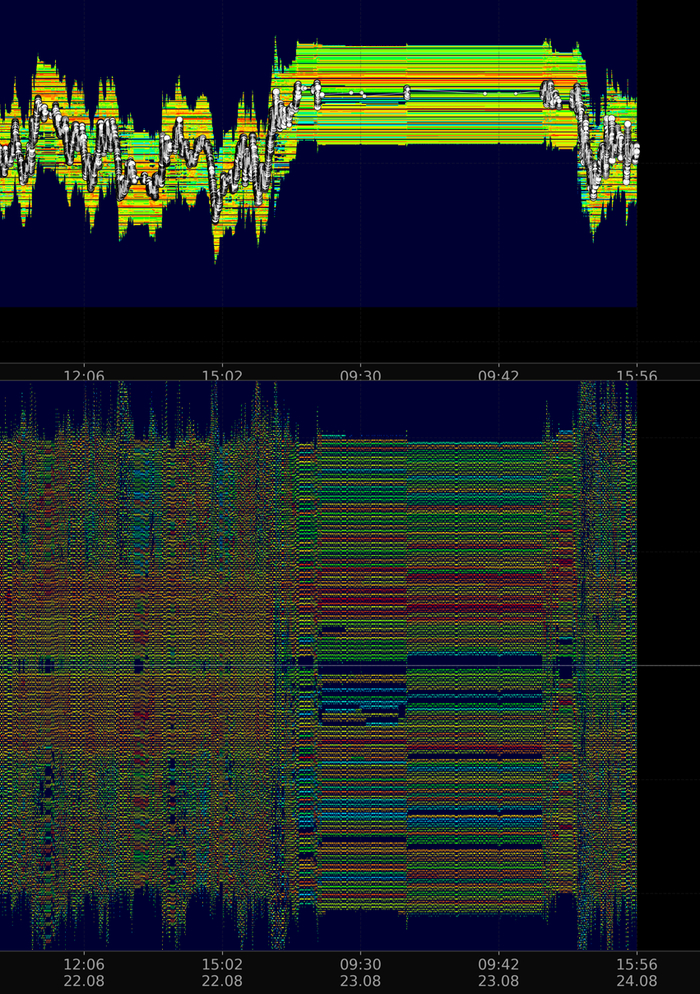Click the 09:42 23.08 label on bottom axis

click(x=498, y=972)
